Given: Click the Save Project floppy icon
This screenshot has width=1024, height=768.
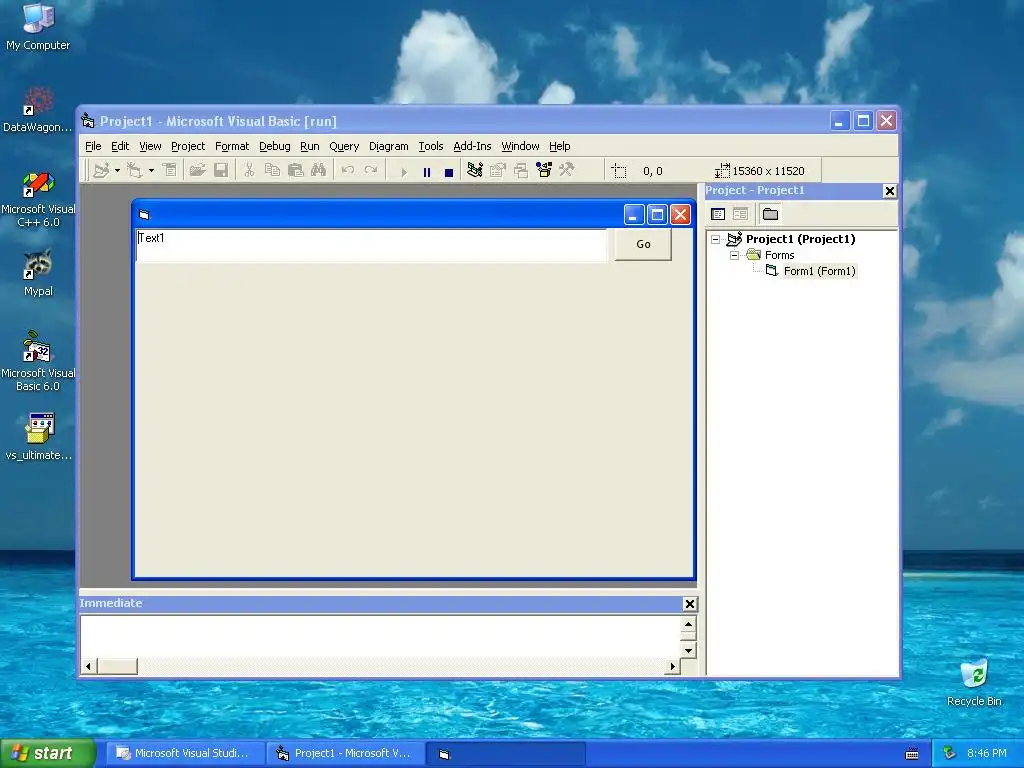Looking at the screenshot, I should tap(221, 171).
